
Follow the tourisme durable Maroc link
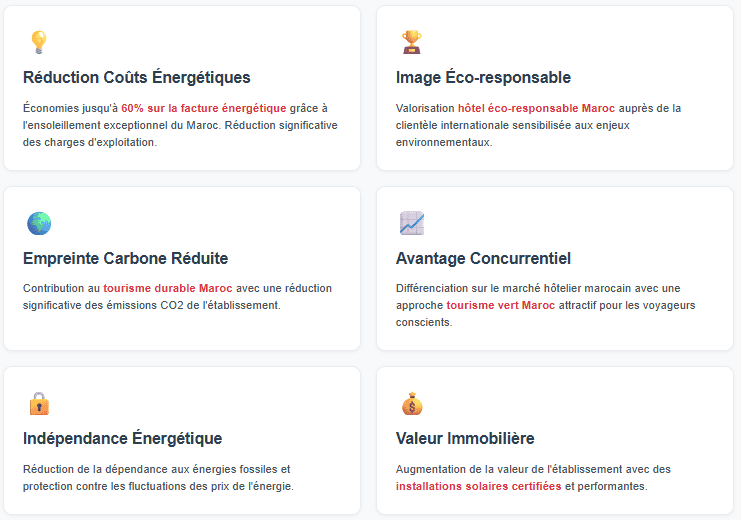(168, 288)
